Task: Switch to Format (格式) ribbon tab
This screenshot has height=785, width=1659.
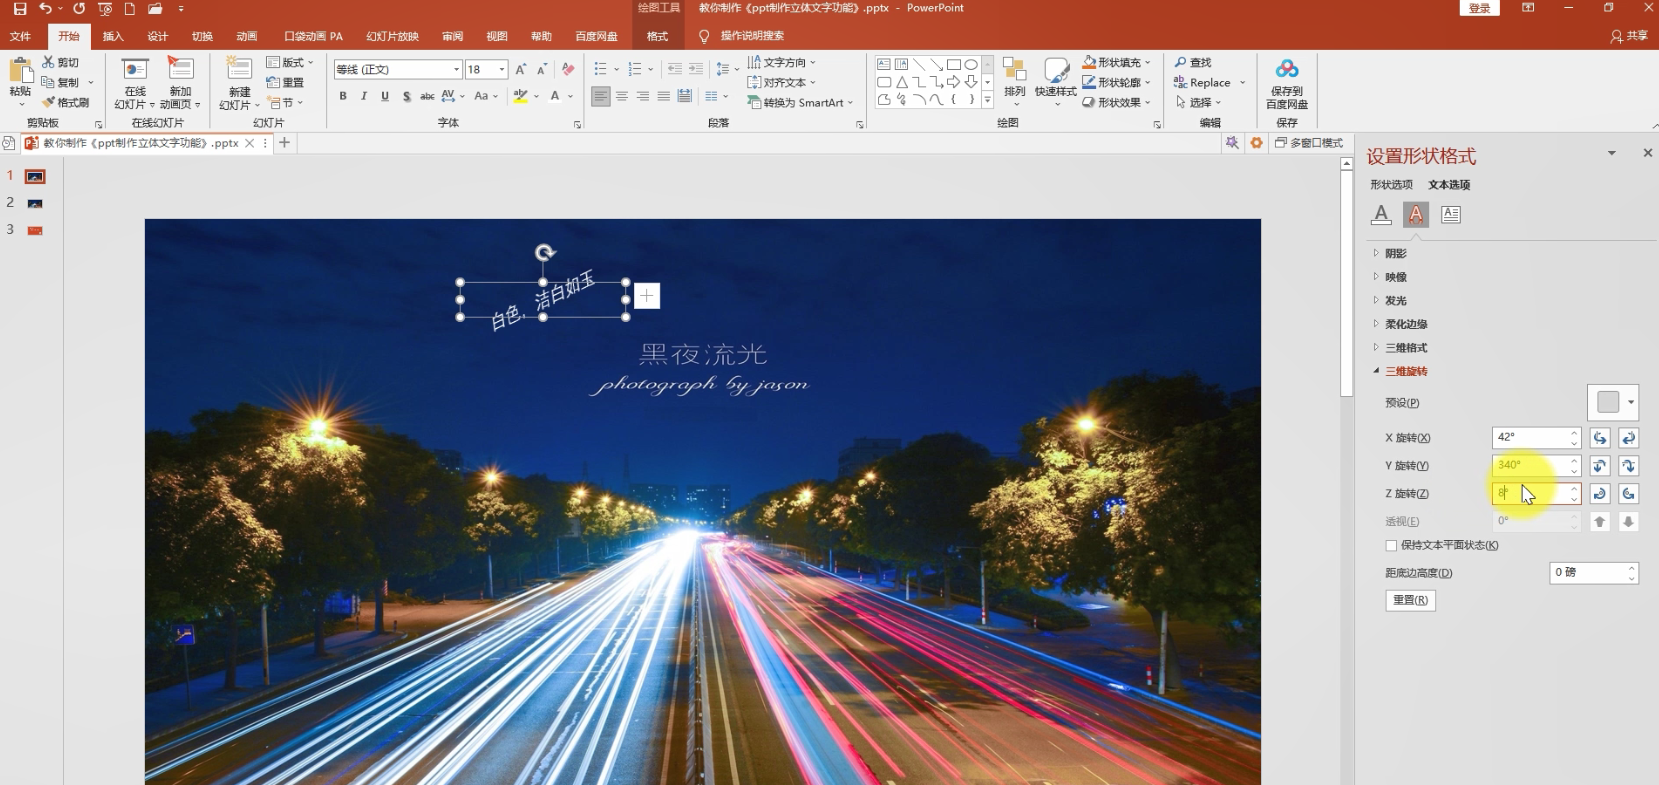Action: click(657, 36)
